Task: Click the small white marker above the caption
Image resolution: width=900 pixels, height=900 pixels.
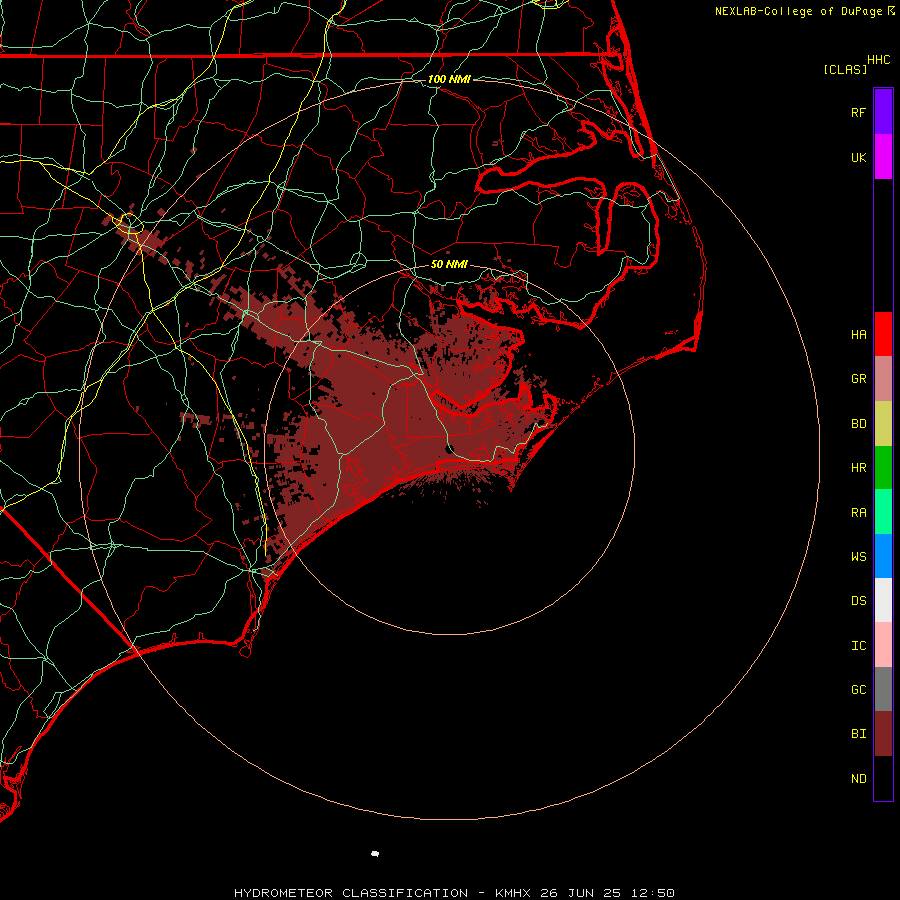Action: (375, 854)
